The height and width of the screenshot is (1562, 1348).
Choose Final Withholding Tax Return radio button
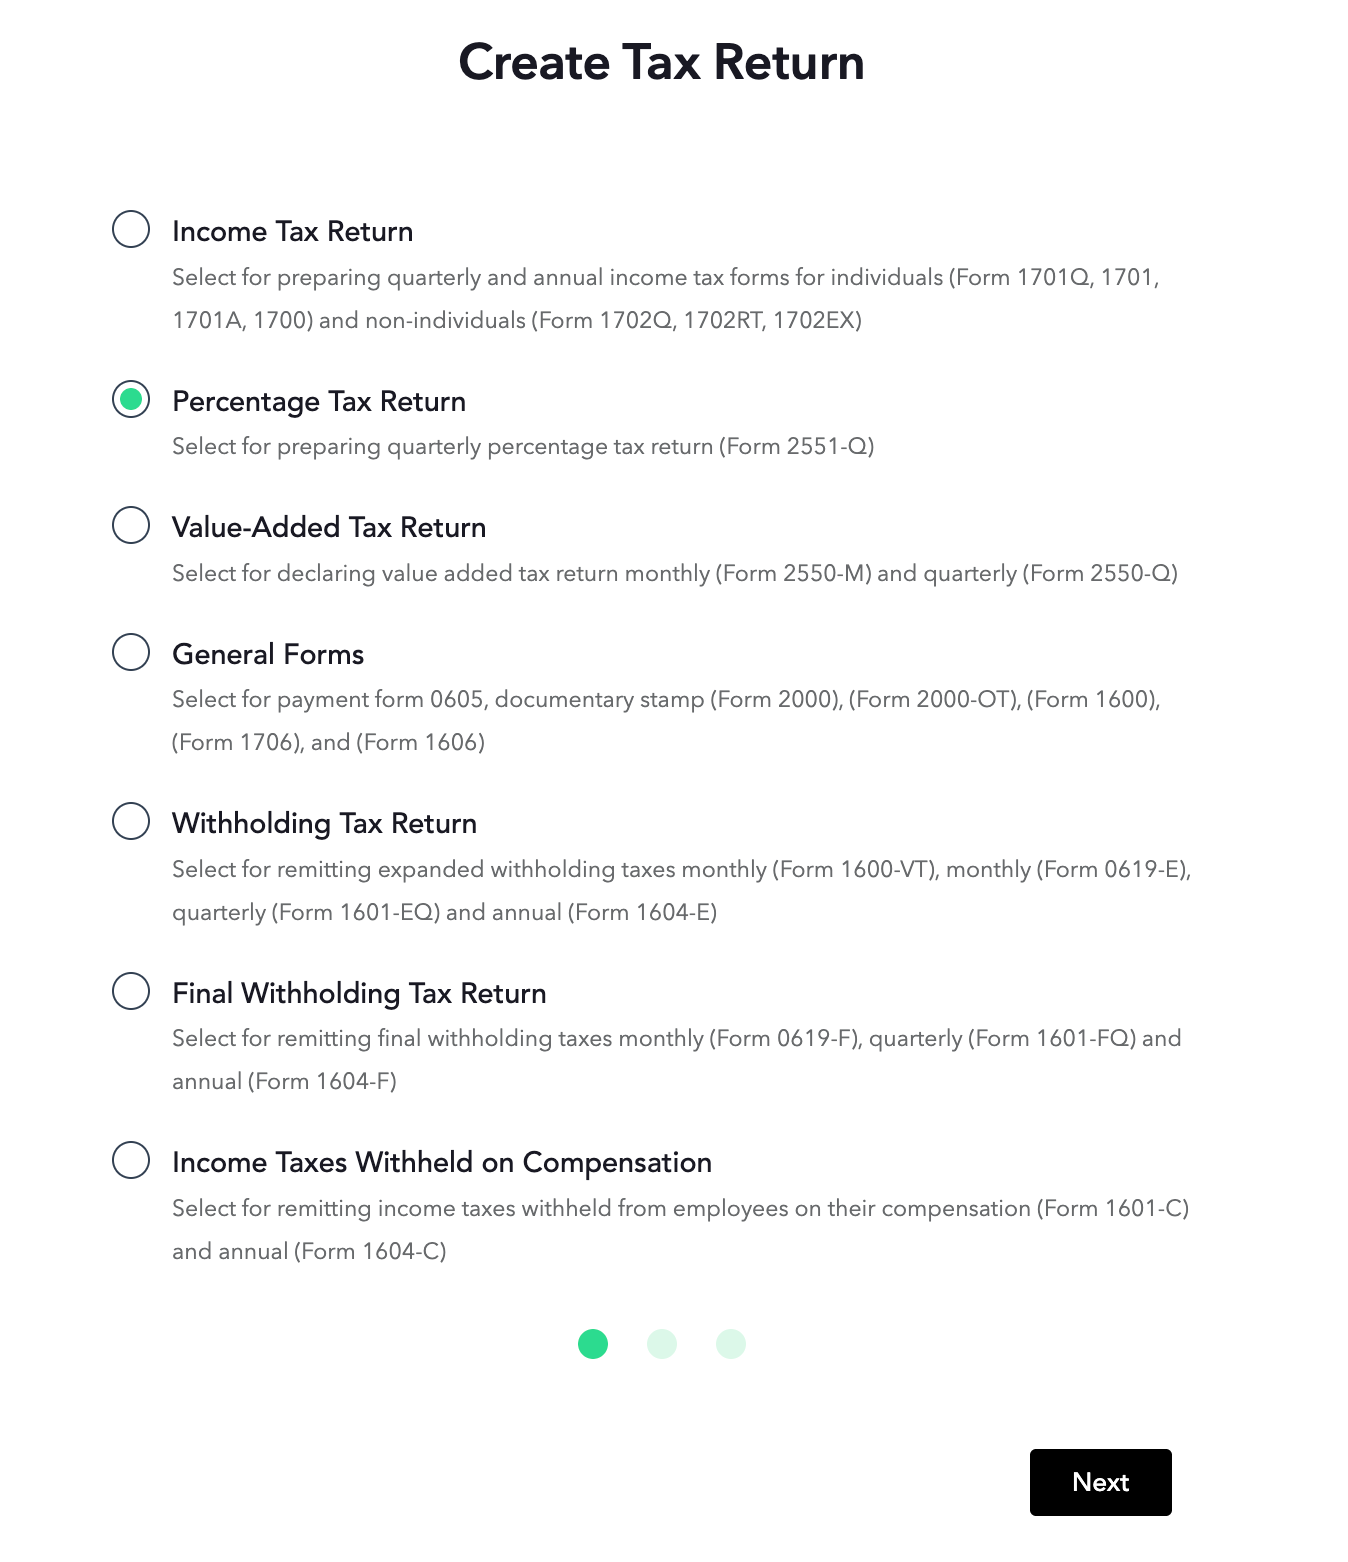(131, 991)
